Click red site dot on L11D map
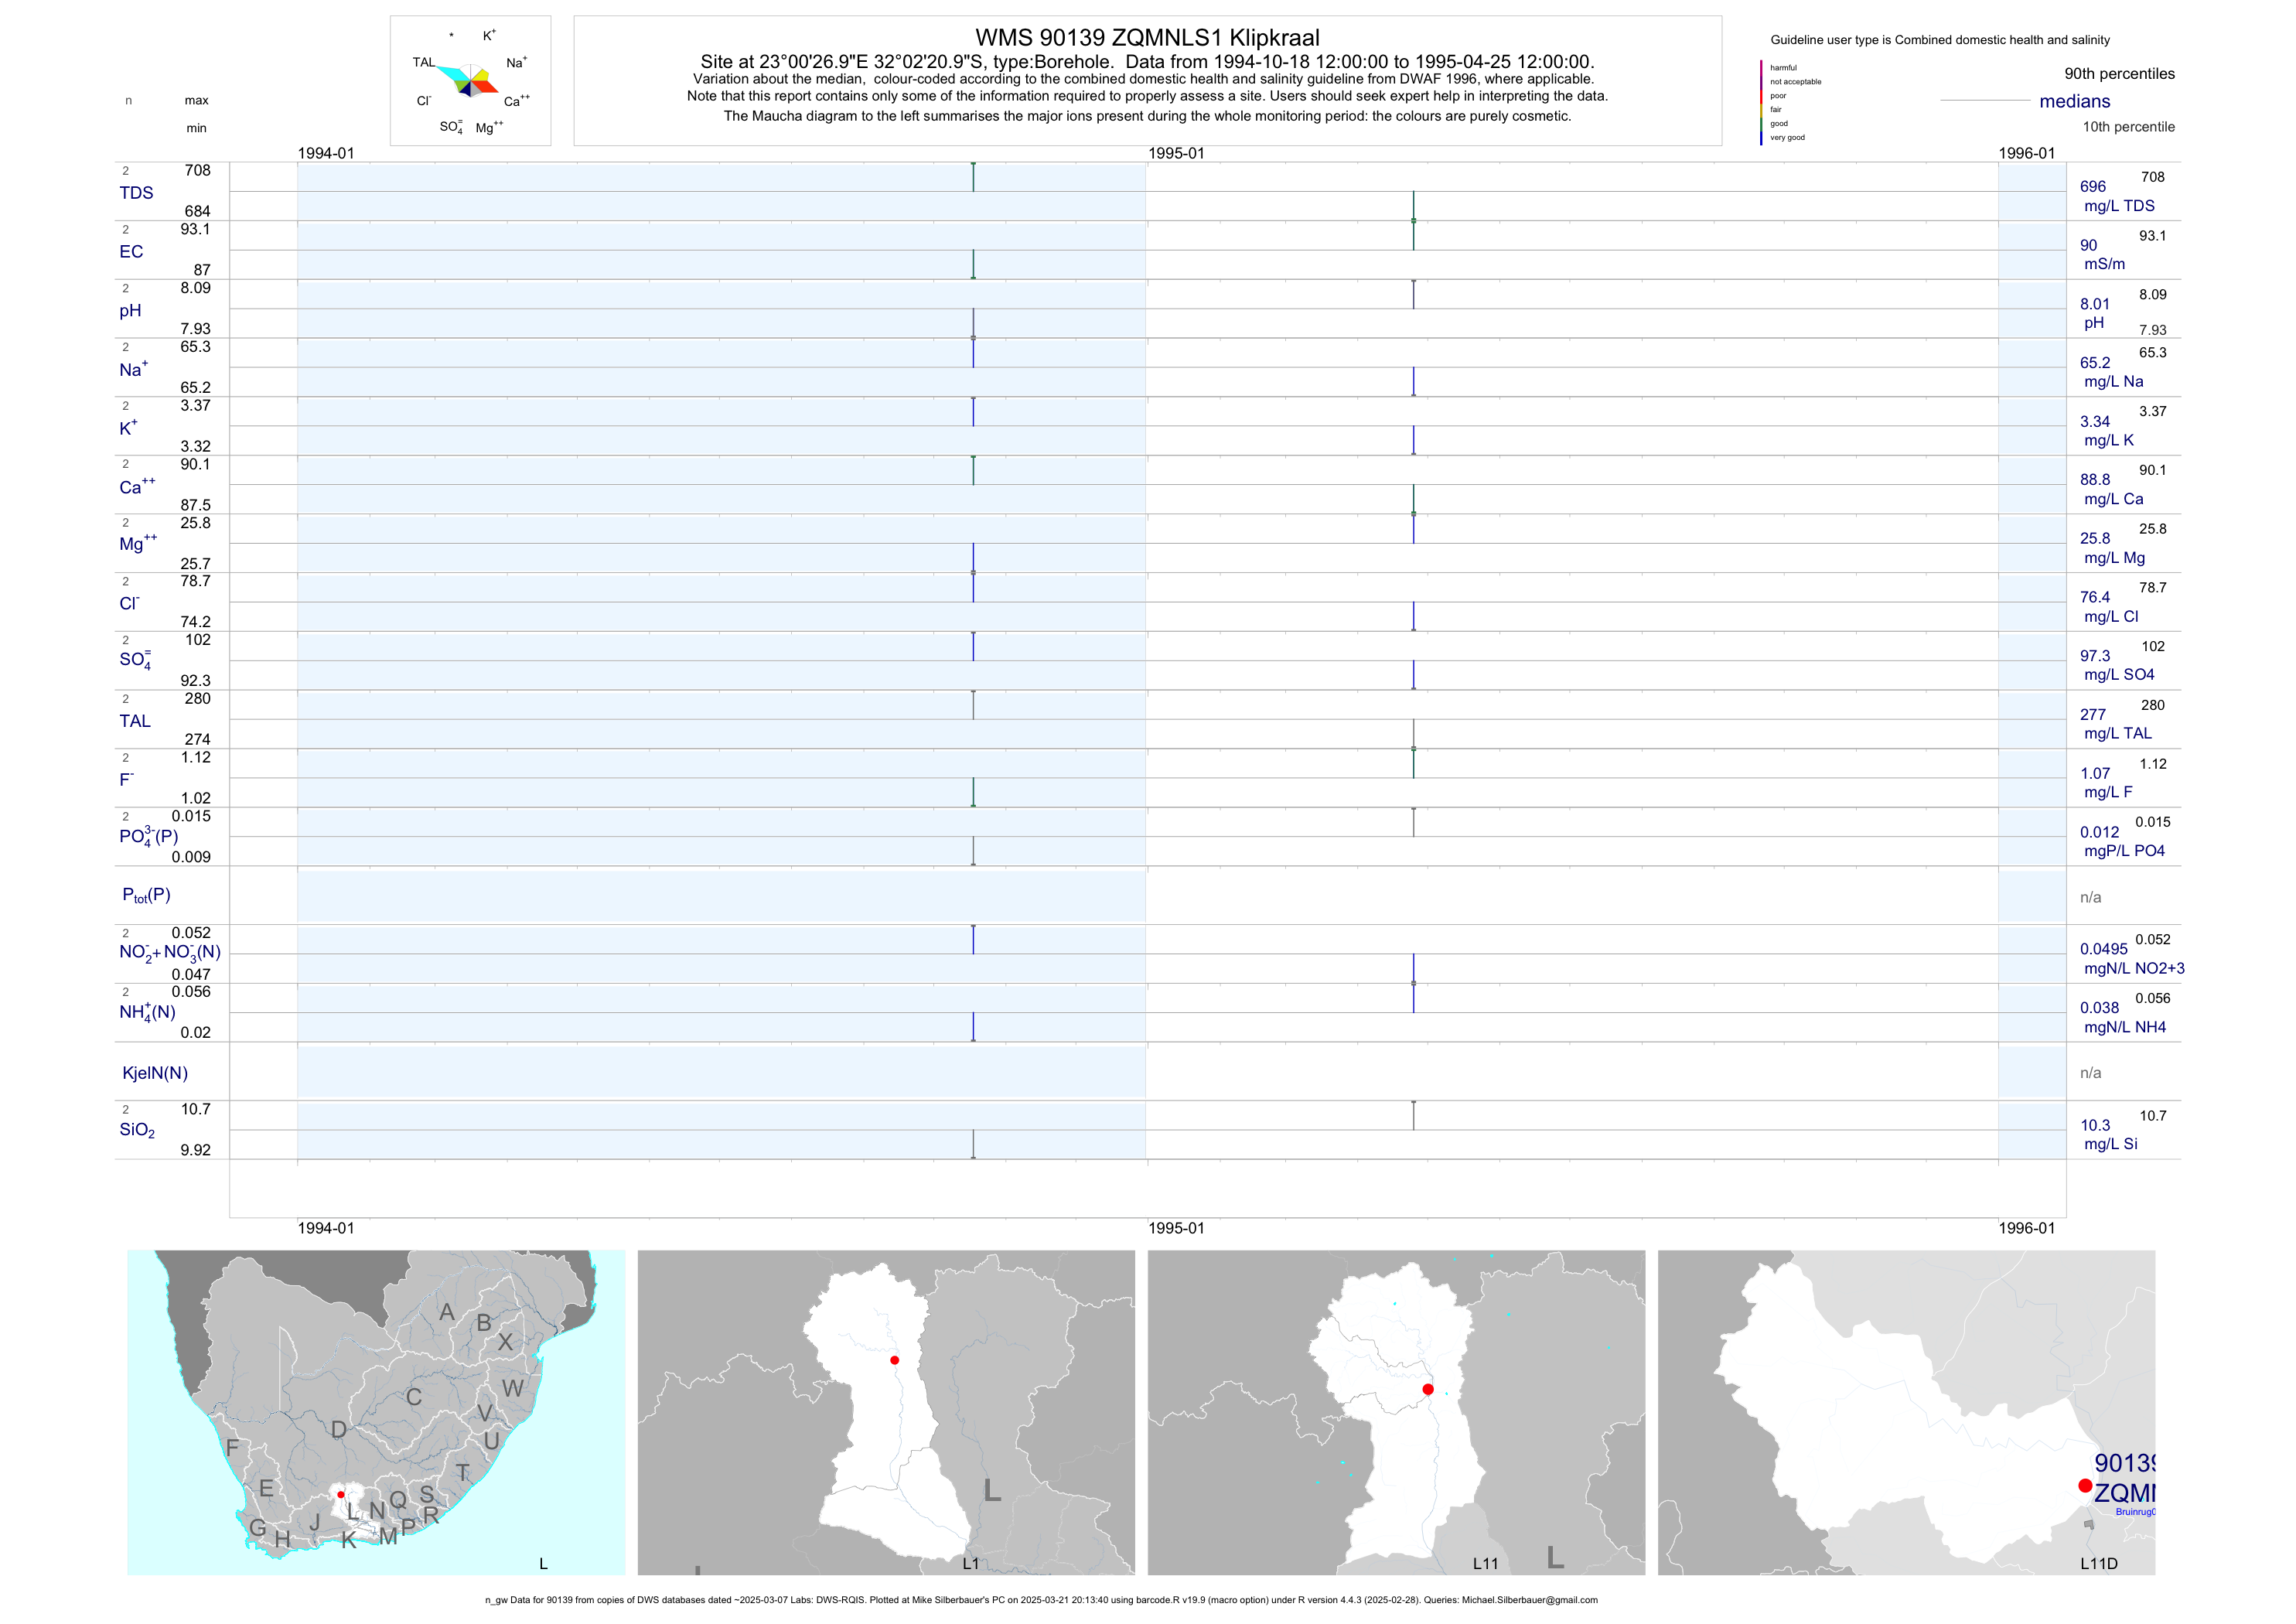 (x=2085, y=1486)
